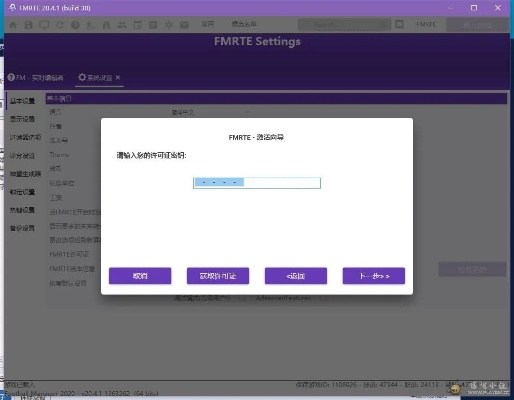Select 锁定设置 in settings sidebar
The image size is (514, 400).
[22, 192]
